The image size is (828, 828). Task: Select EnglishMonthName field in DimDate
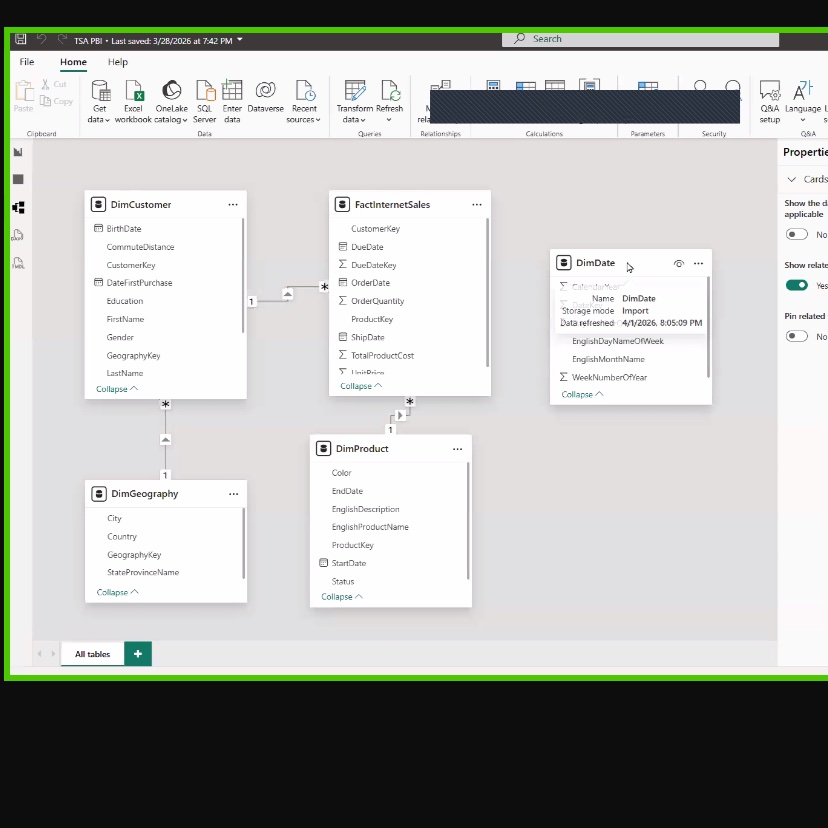(x=608, y=359)
